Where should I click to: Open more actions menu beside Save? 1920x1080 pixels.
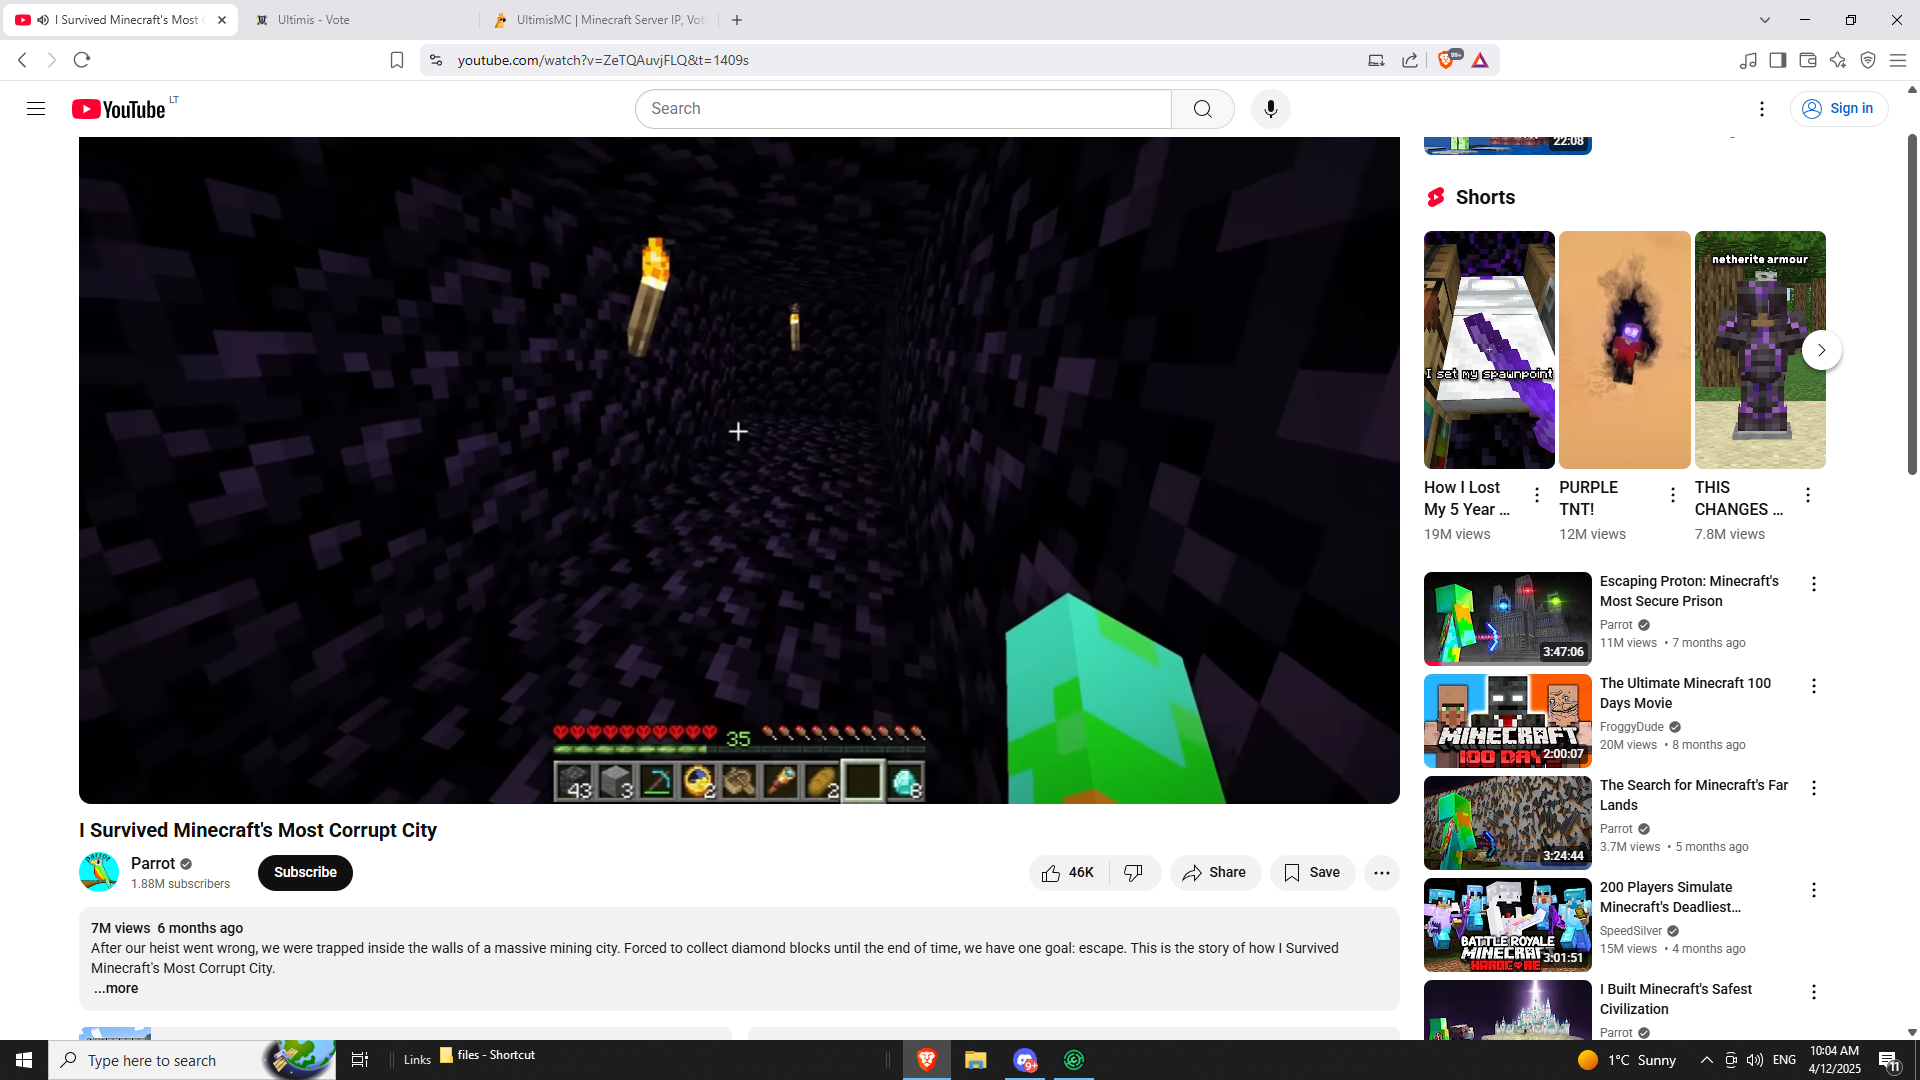[1381, 873]
